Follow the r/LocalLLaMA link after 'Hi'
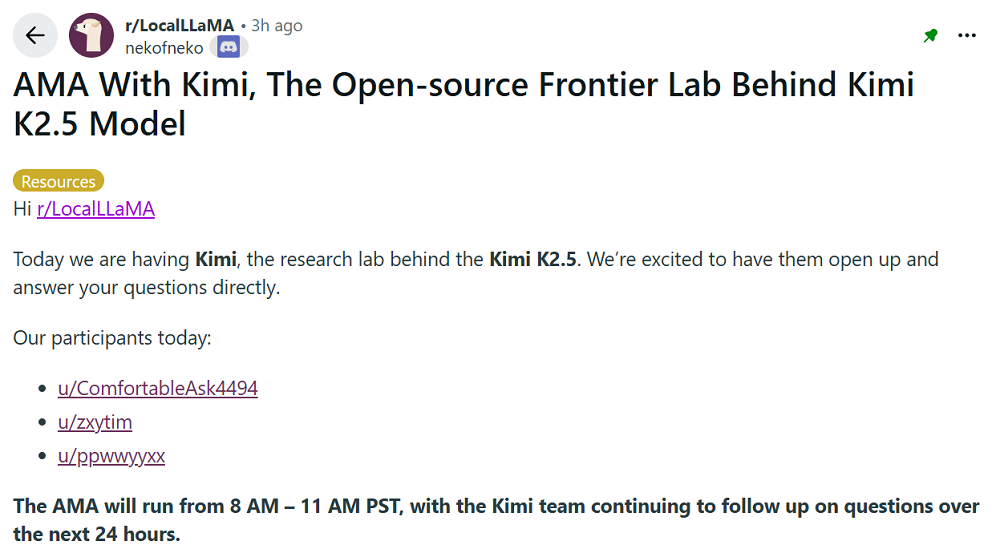The image size is (1000, 553). pos(96,209)
